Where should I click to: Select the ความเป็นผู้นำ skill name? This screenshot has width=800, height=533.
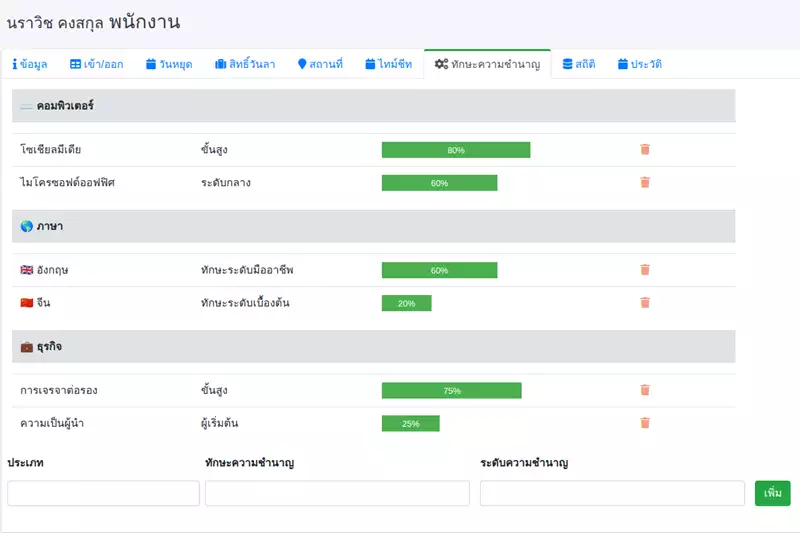[x=52, y=423]
